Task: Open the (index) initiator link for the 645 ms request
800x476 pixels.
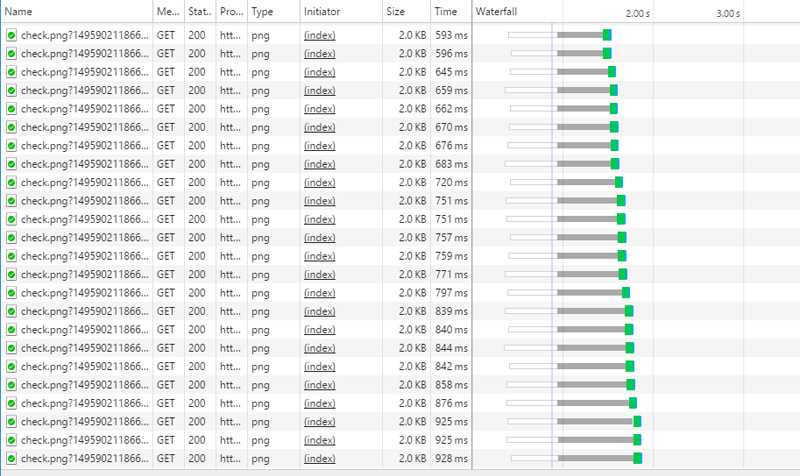Action: coord(320,72)
